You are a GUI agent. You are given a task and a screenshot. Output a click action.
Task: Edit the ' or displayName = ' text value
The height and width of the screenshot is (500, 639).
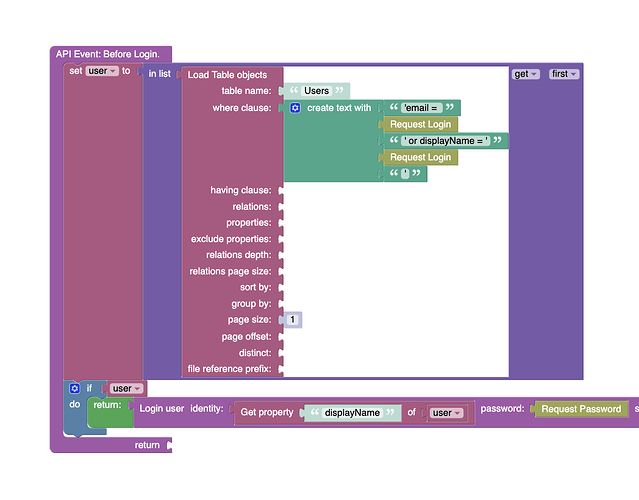click(447, 141)
